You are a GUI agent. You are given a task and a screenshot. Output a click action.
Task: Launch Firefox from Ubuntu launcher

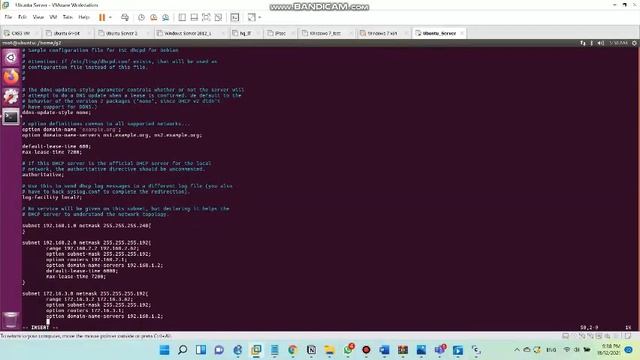click(11, 77)
